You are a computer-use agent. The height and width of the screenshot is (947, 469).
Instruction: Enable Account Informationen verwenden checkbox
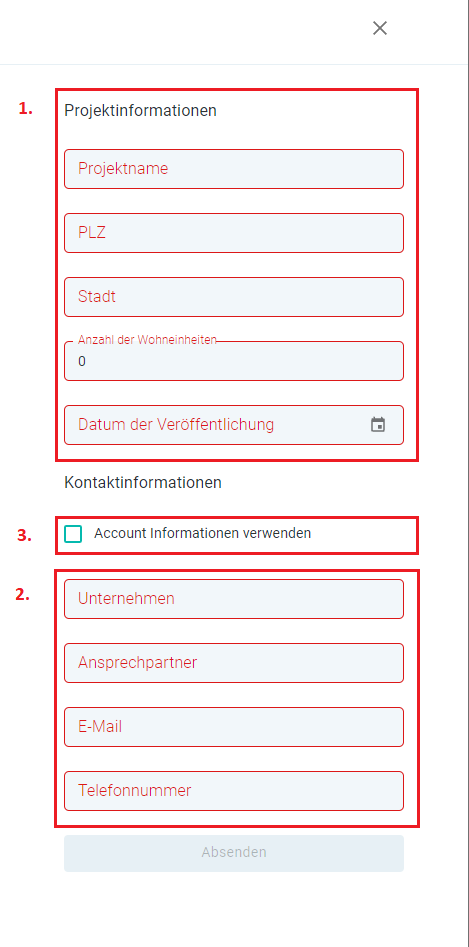pyautogui.click(x=73, y=534)
